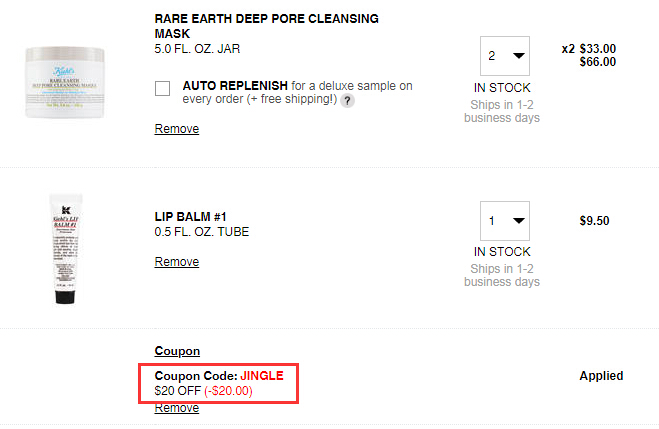Open the Rare Earth mask product thumbnail
This screenshot has height=429, width=659.
pos(65,82)
